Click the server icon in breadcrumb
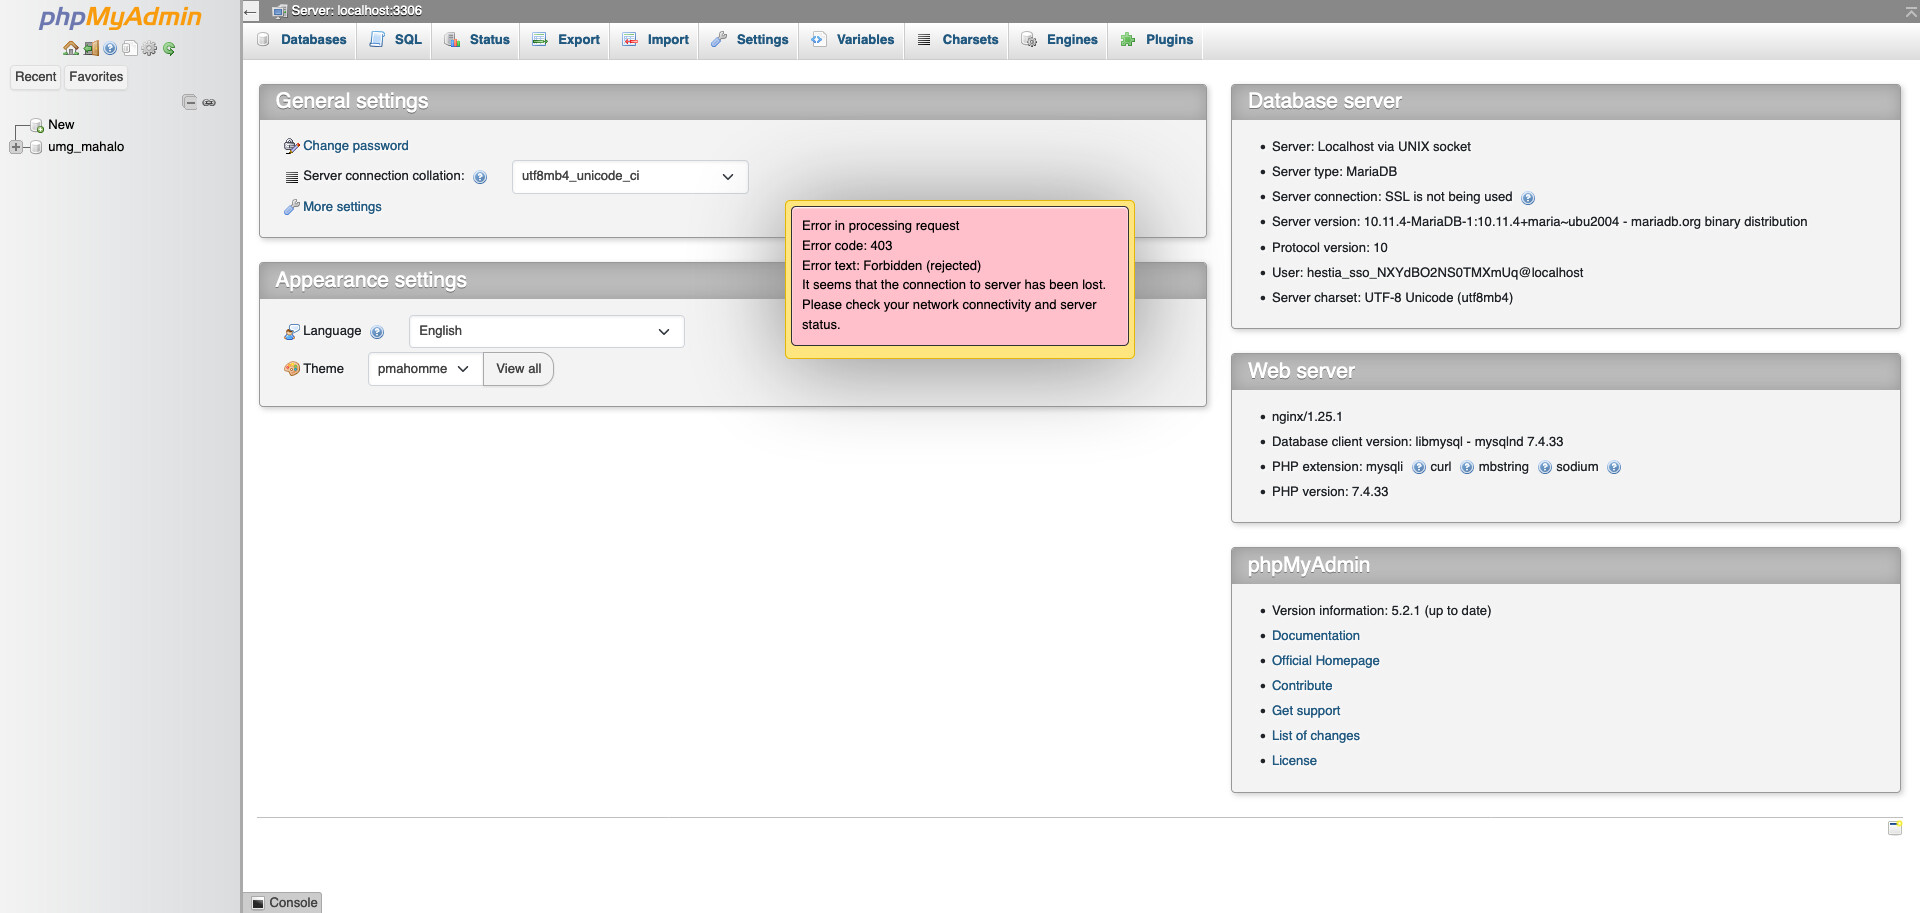 click(x=280, y=11)
